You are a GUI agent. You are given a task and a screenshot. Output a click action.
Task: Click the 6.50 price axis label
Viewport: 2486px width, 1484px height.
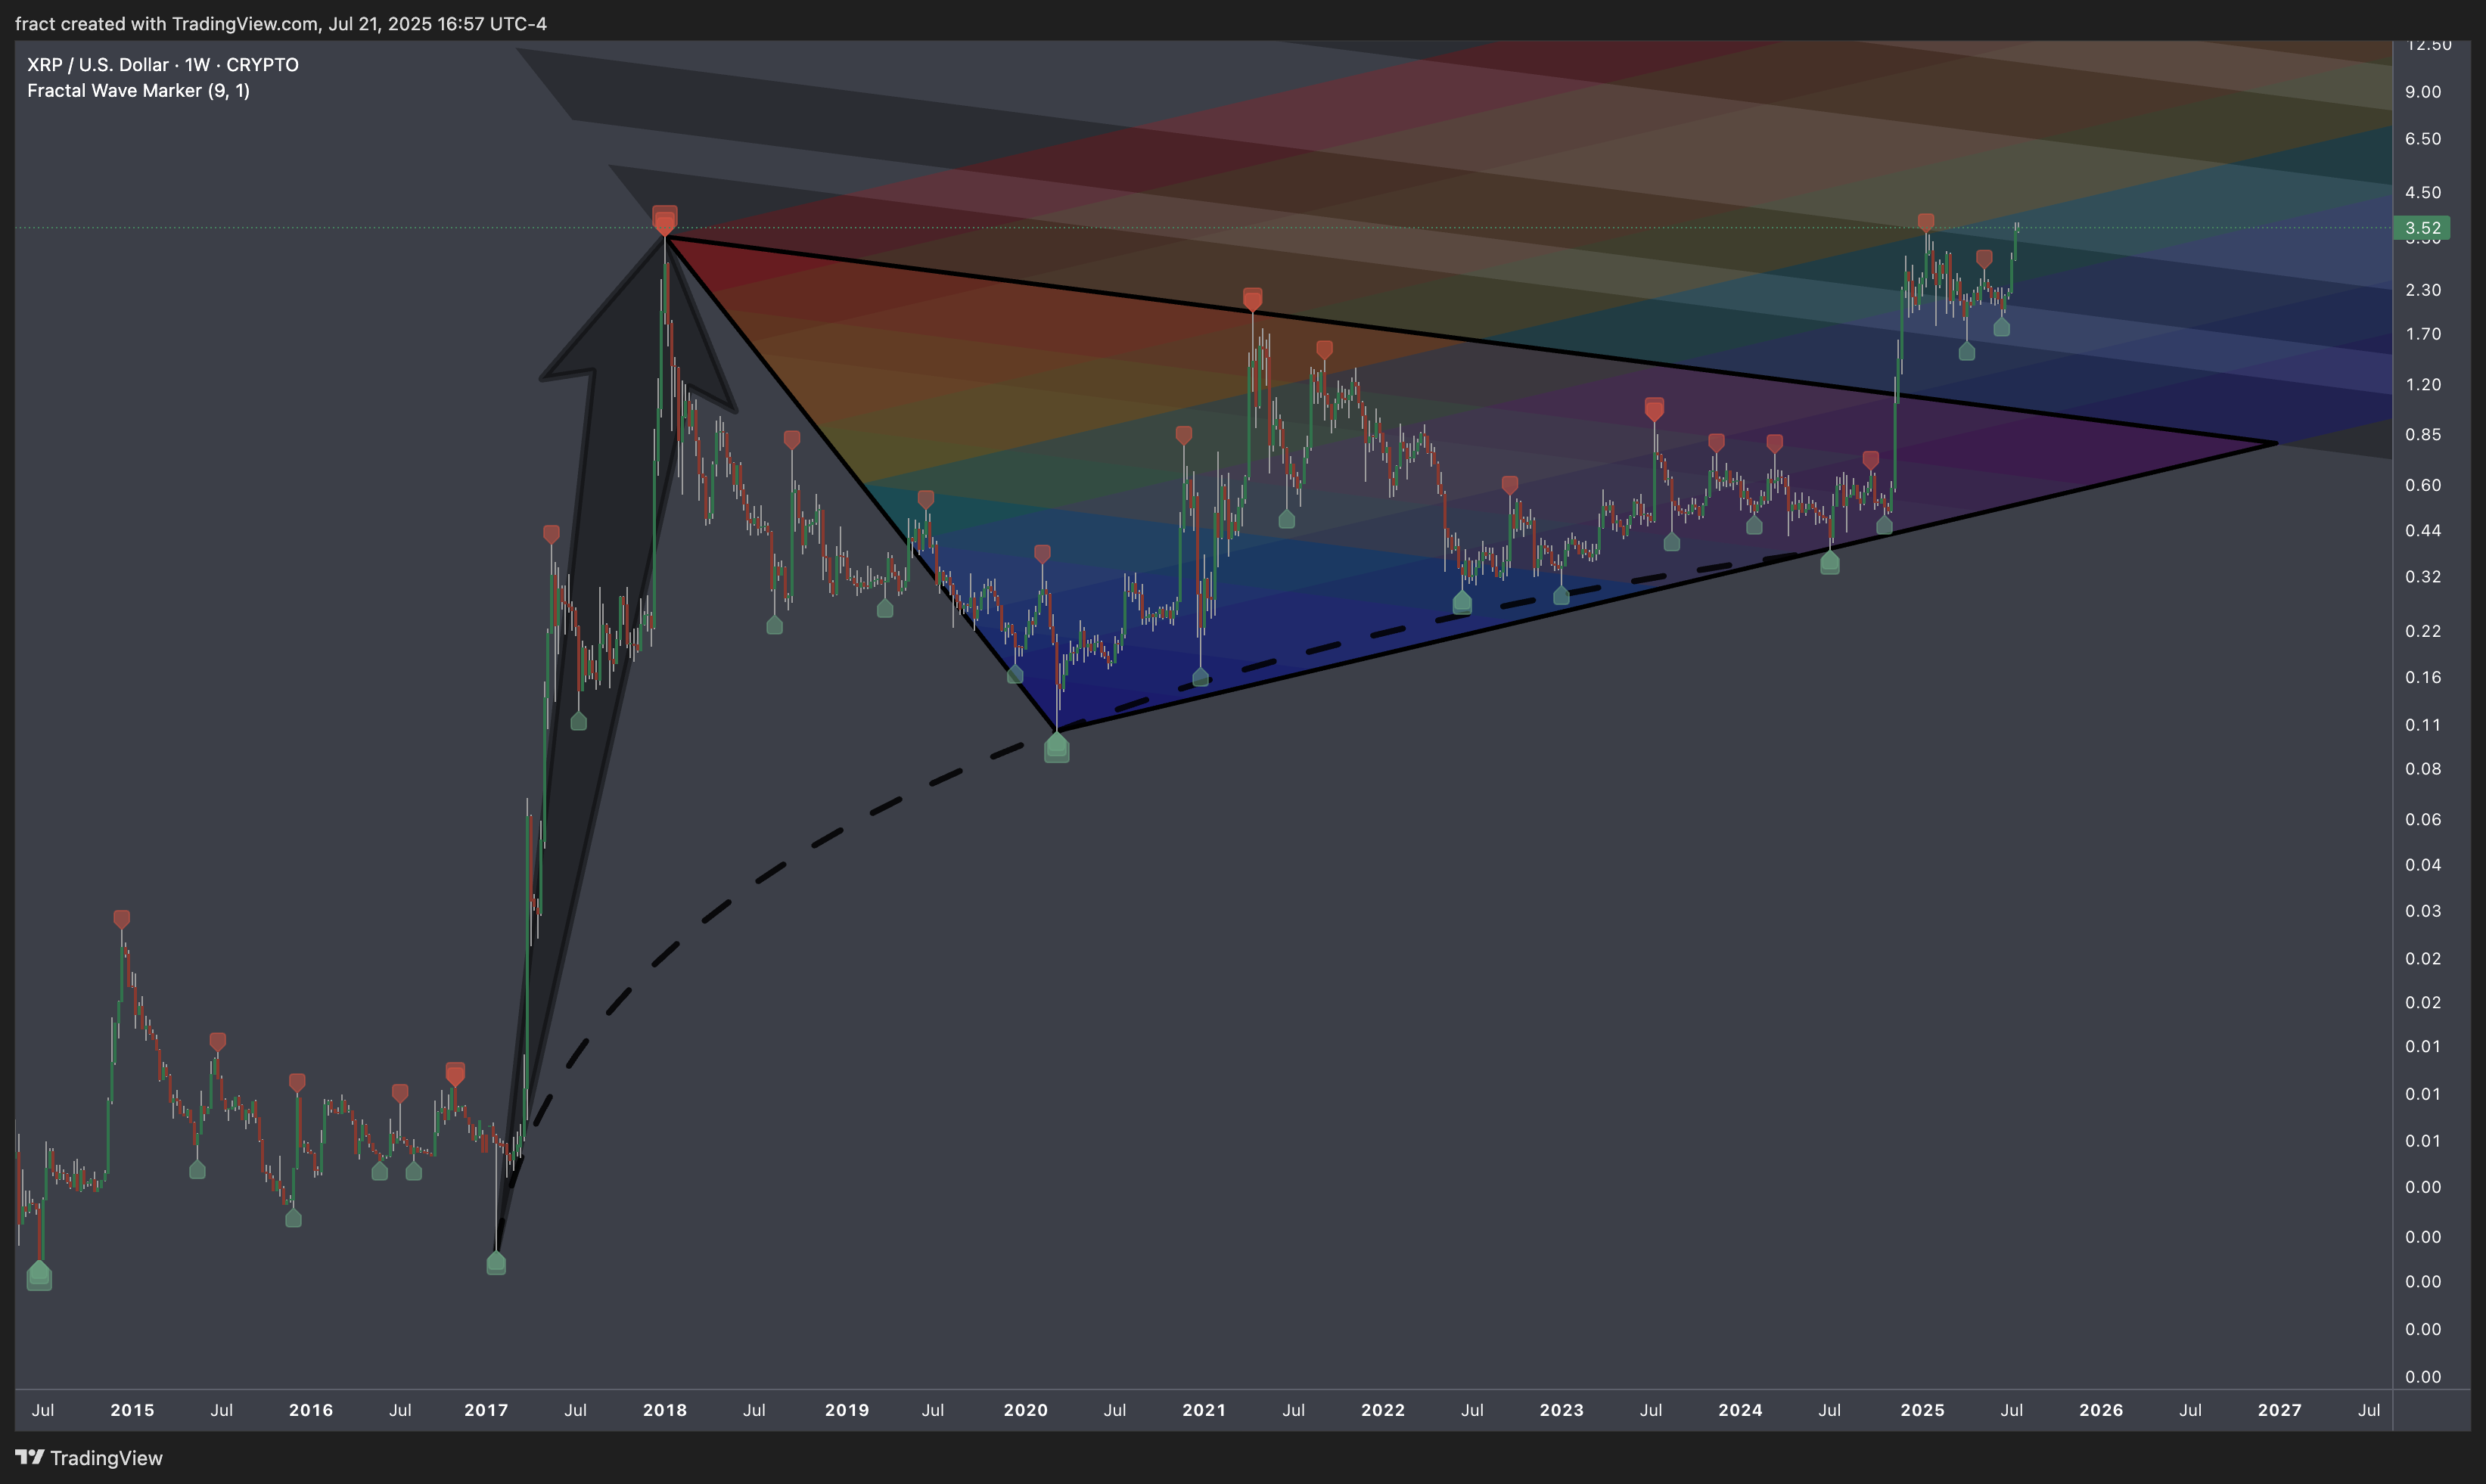tap(2422, 139)
